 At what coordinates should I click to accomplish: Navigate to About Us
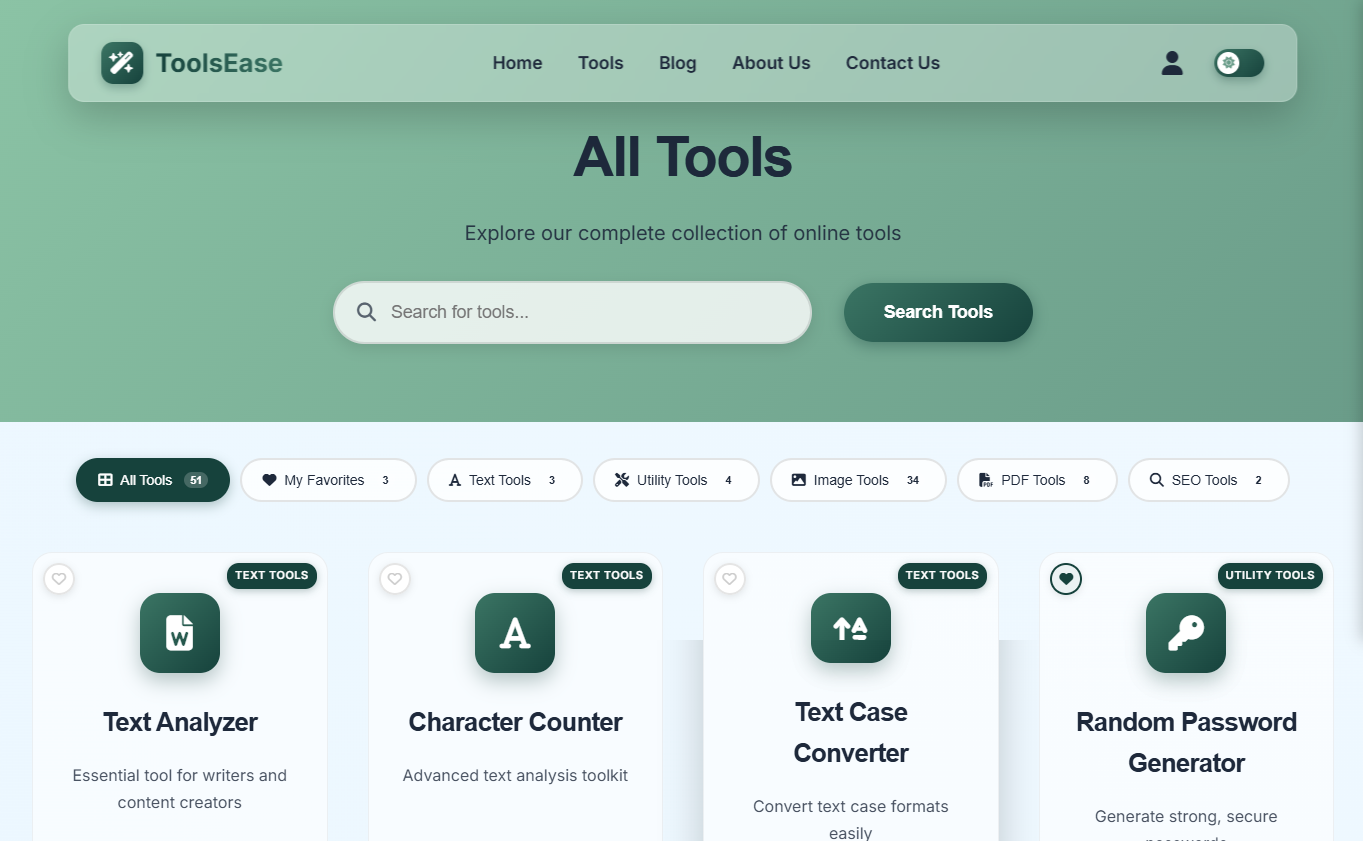coord(771,63)
